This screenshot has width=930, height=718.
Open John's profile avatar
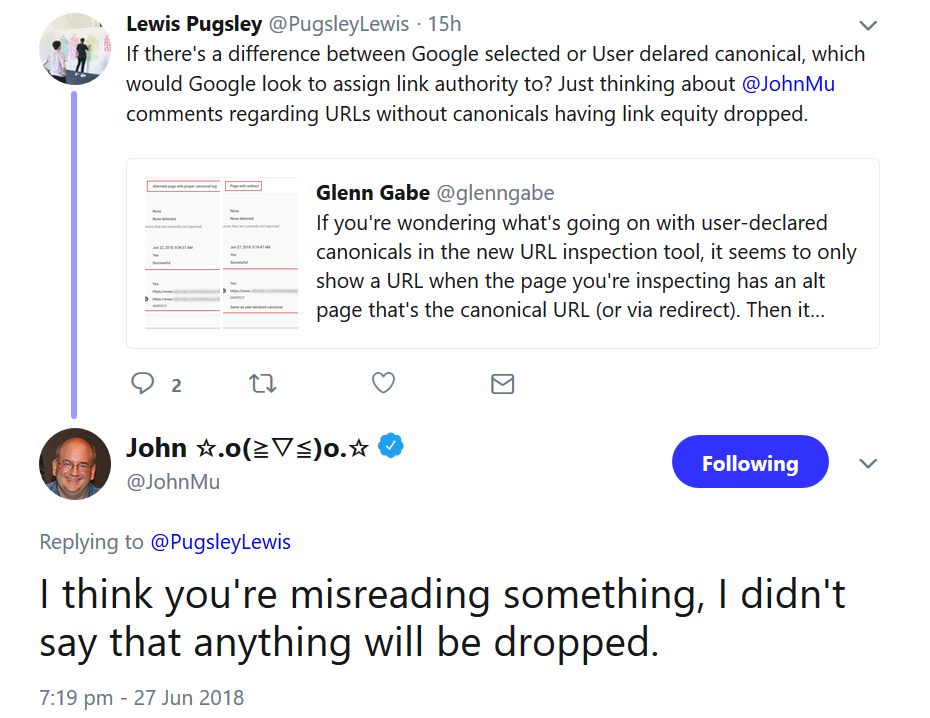pyautogui.click(x=74, y=463)
